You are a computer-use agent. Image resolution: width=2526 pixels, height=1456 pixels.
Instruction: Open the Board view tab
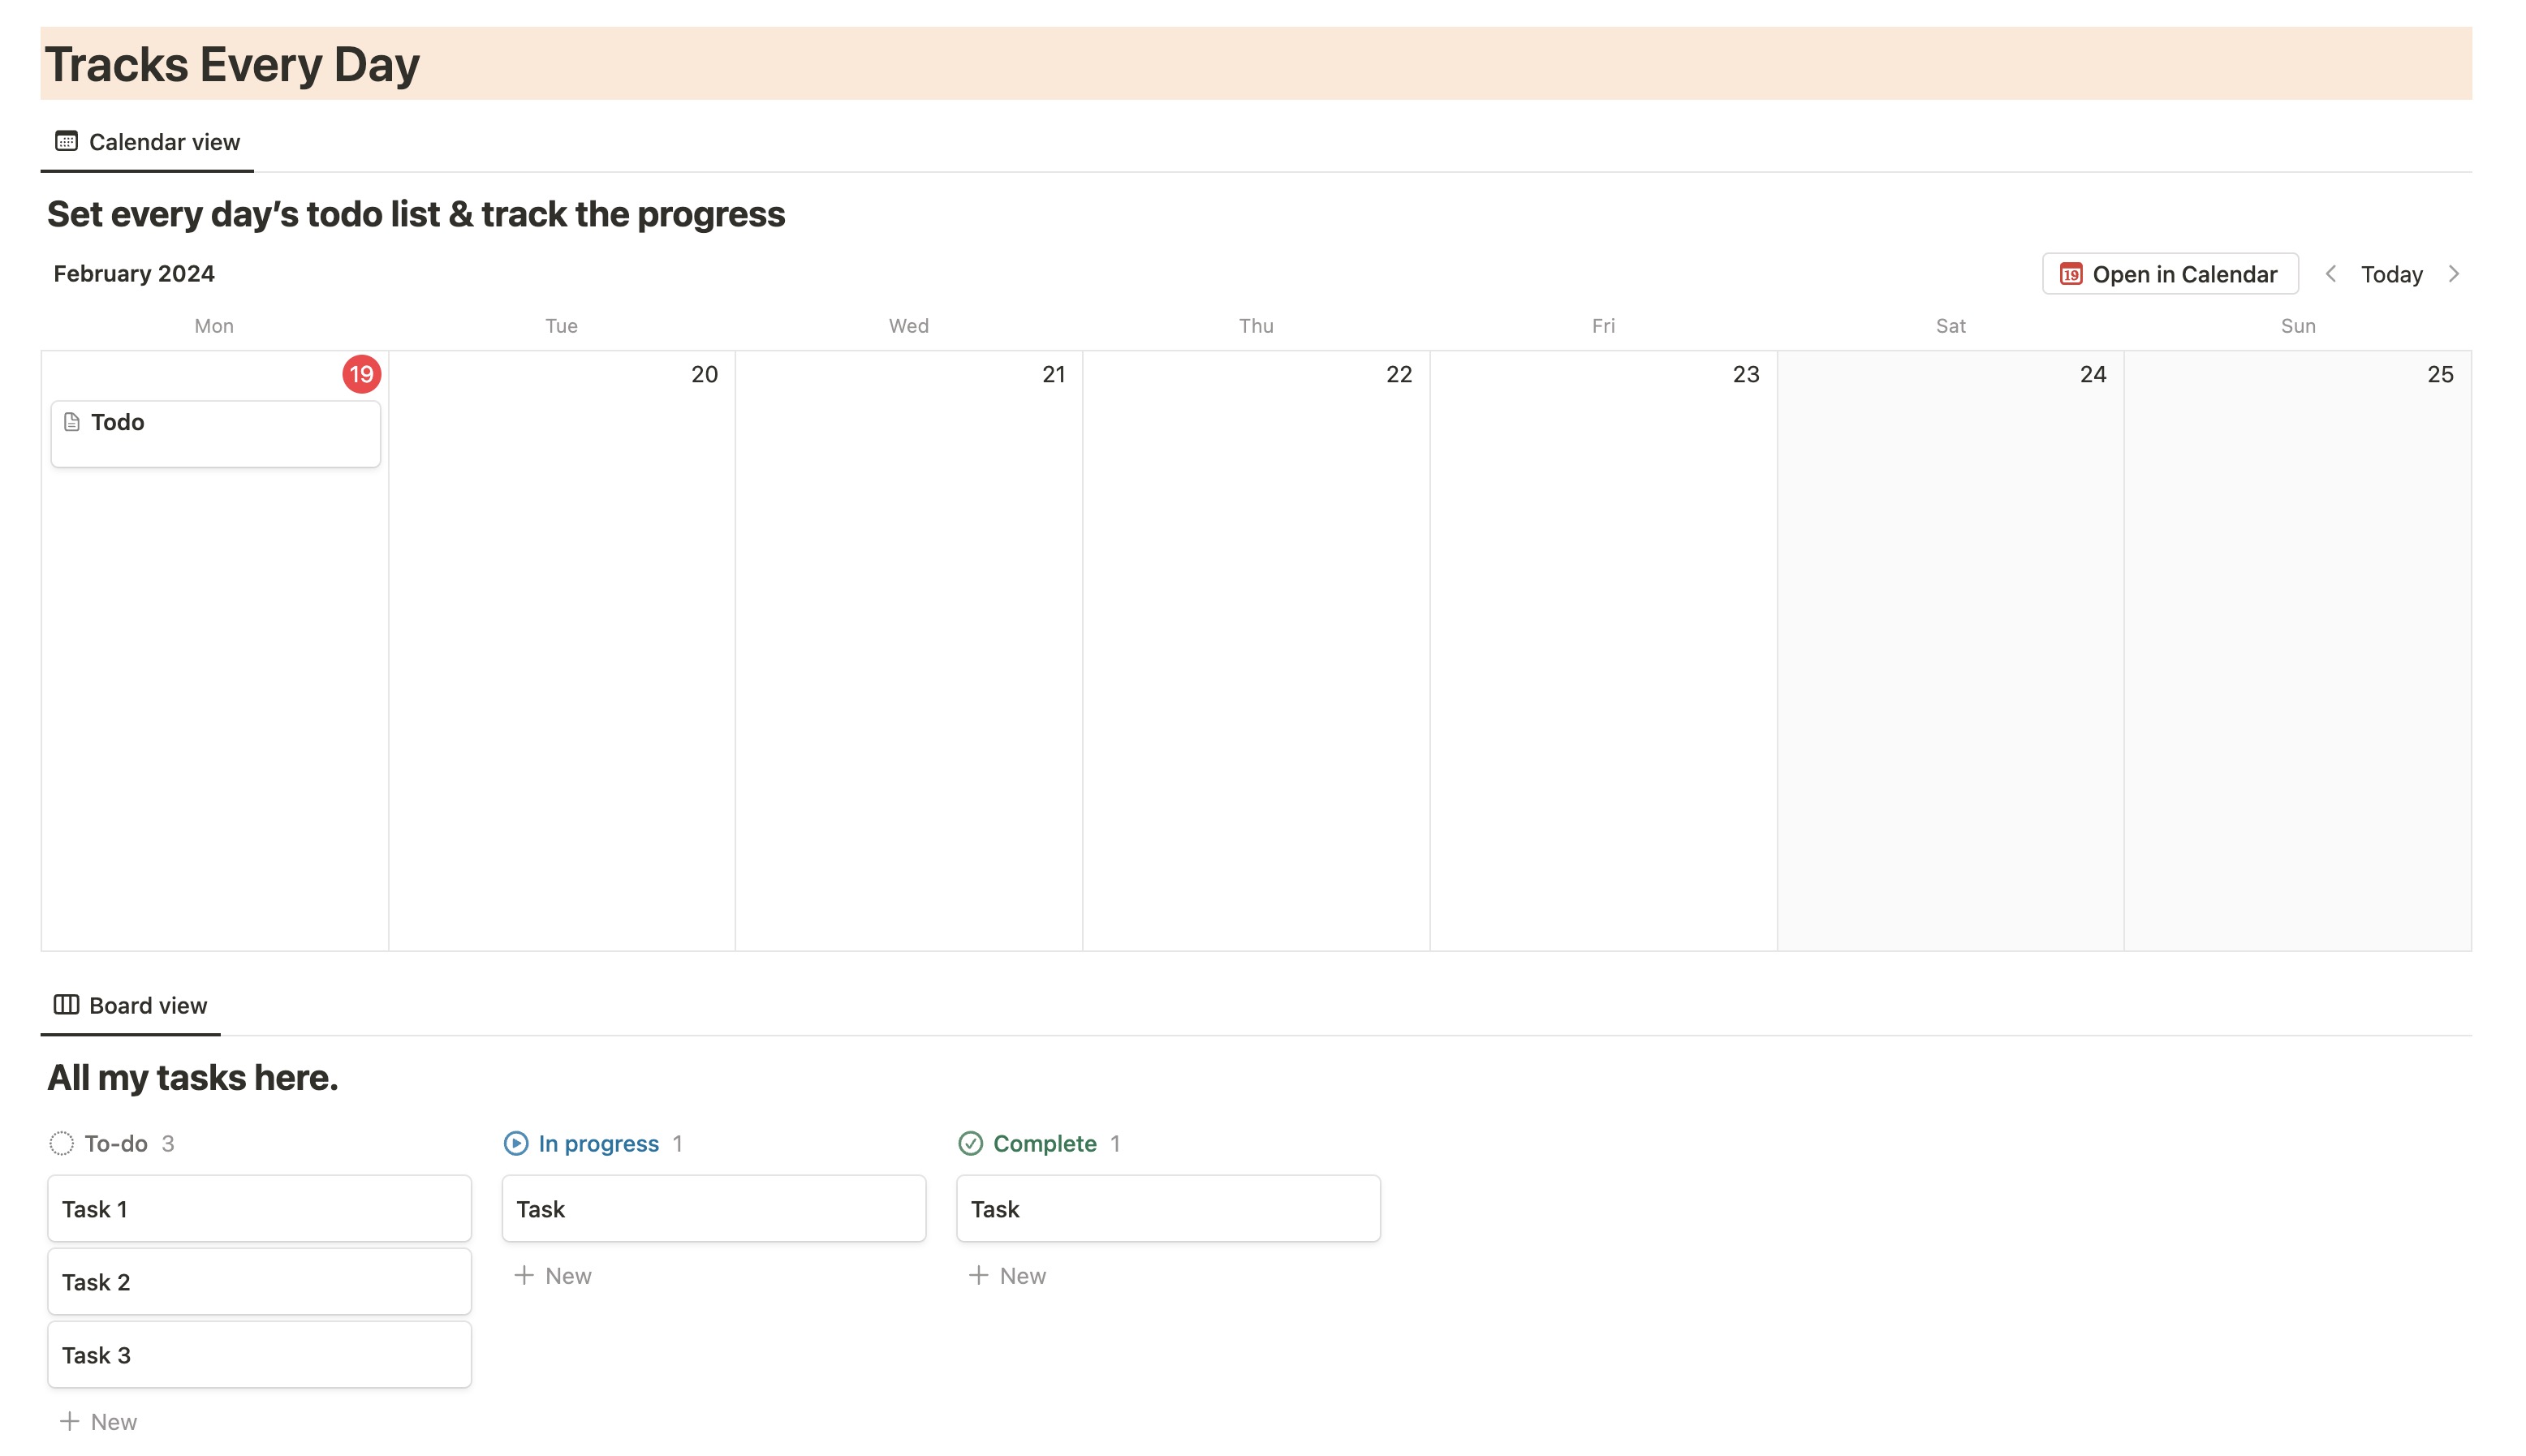click(x=147, y=1006)
